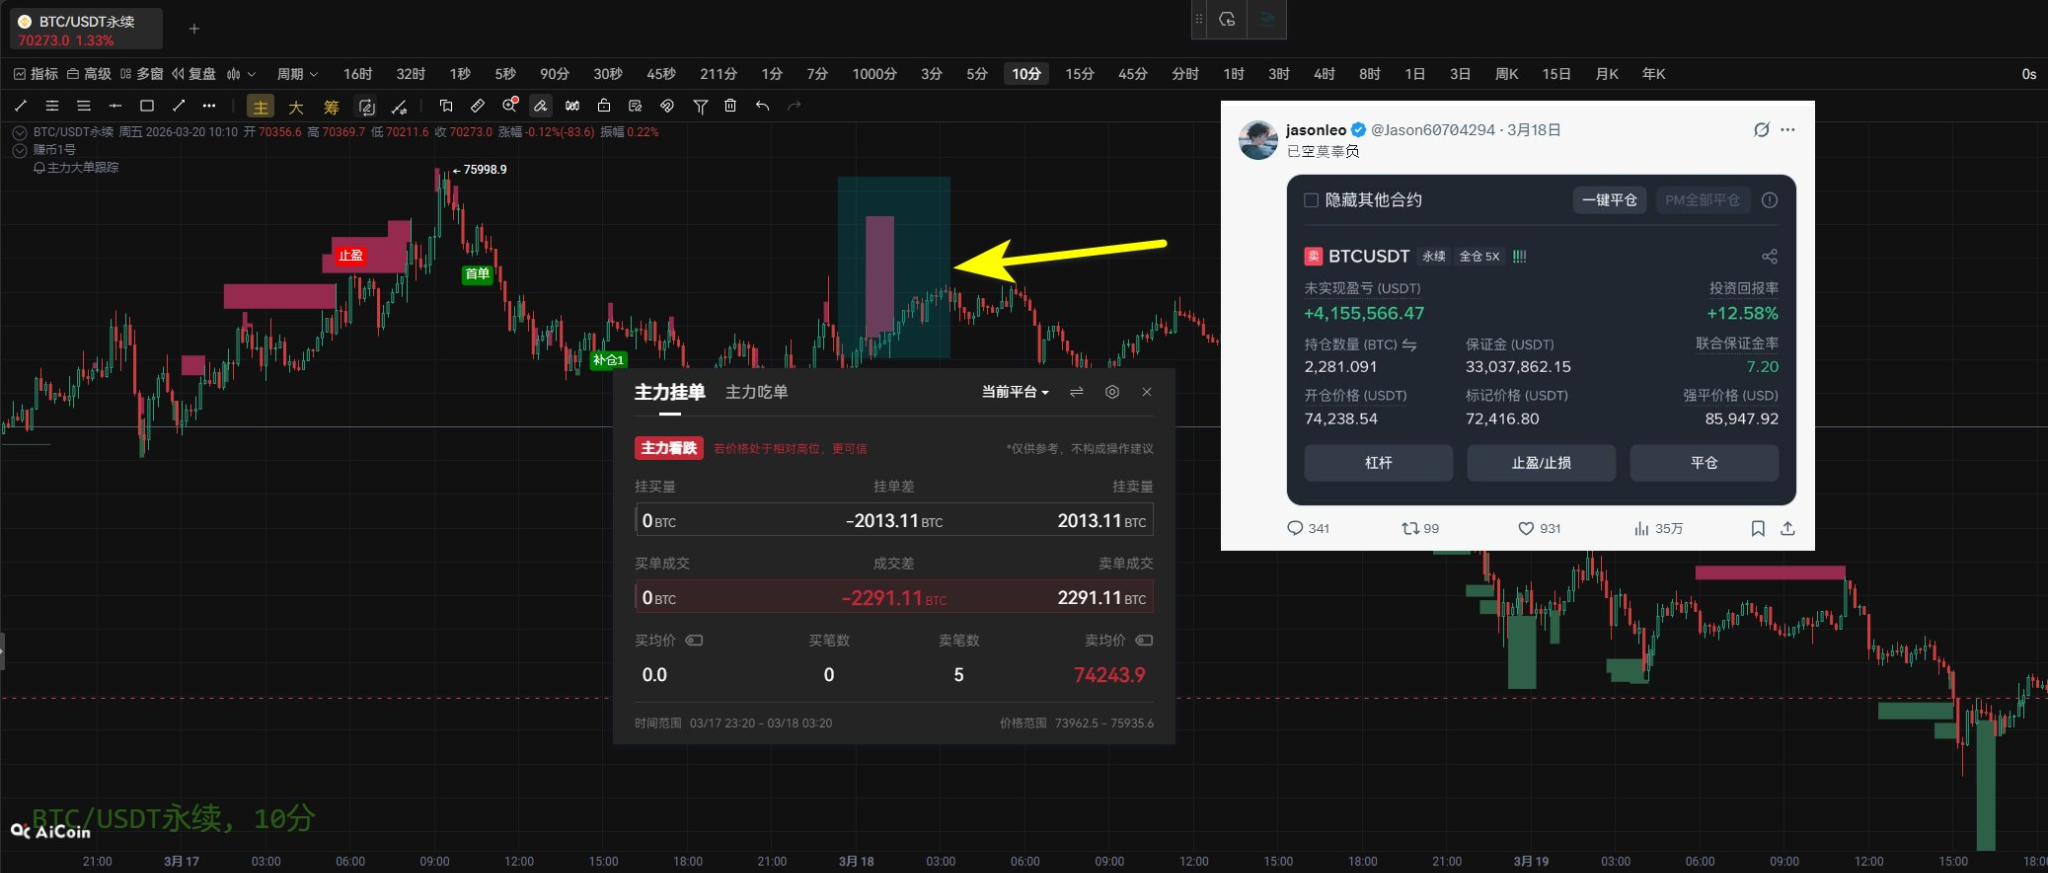2048x873 pixels.
Task: Select the rectangle drawing tool
Action: (147, 106)
